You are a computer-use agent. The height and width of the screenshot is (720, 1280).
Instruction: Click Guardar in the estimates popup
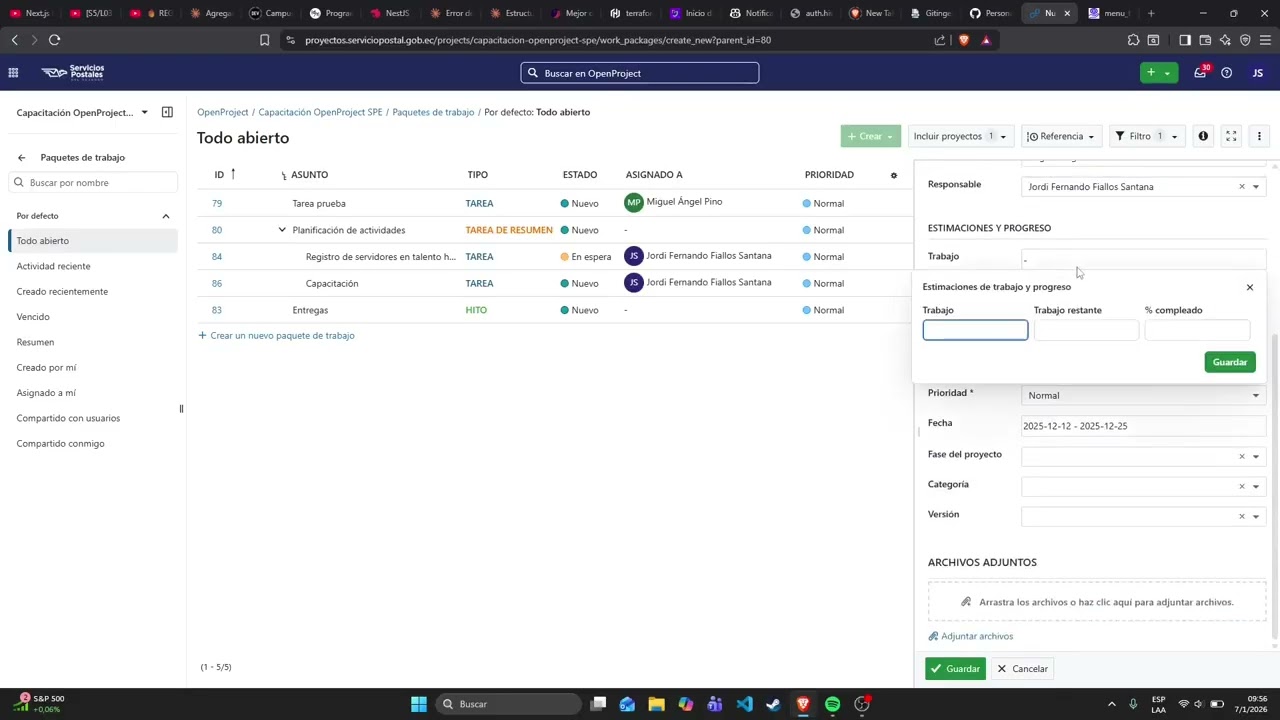tap(1230, 362)
